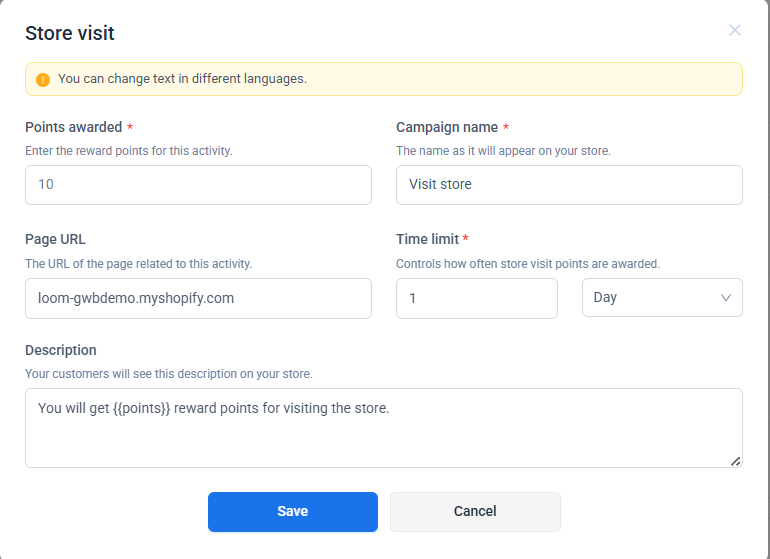
Task: Click the "Time limit" label
Action: point(427,239)
